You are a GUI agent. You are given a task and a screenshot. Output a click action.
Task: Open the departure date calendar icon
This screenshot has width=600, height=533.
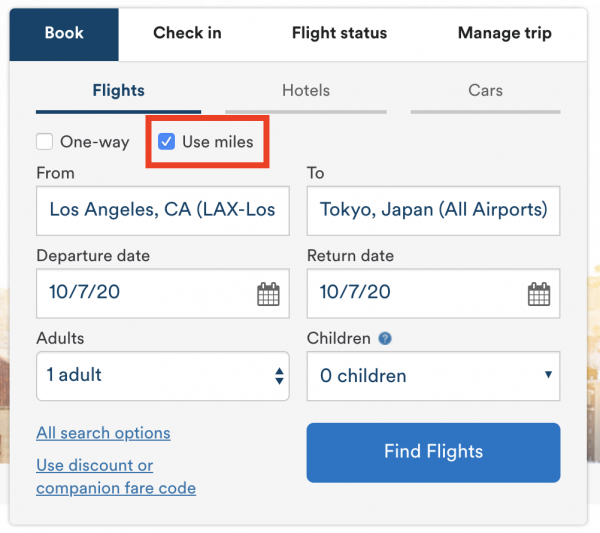point(268,294)
